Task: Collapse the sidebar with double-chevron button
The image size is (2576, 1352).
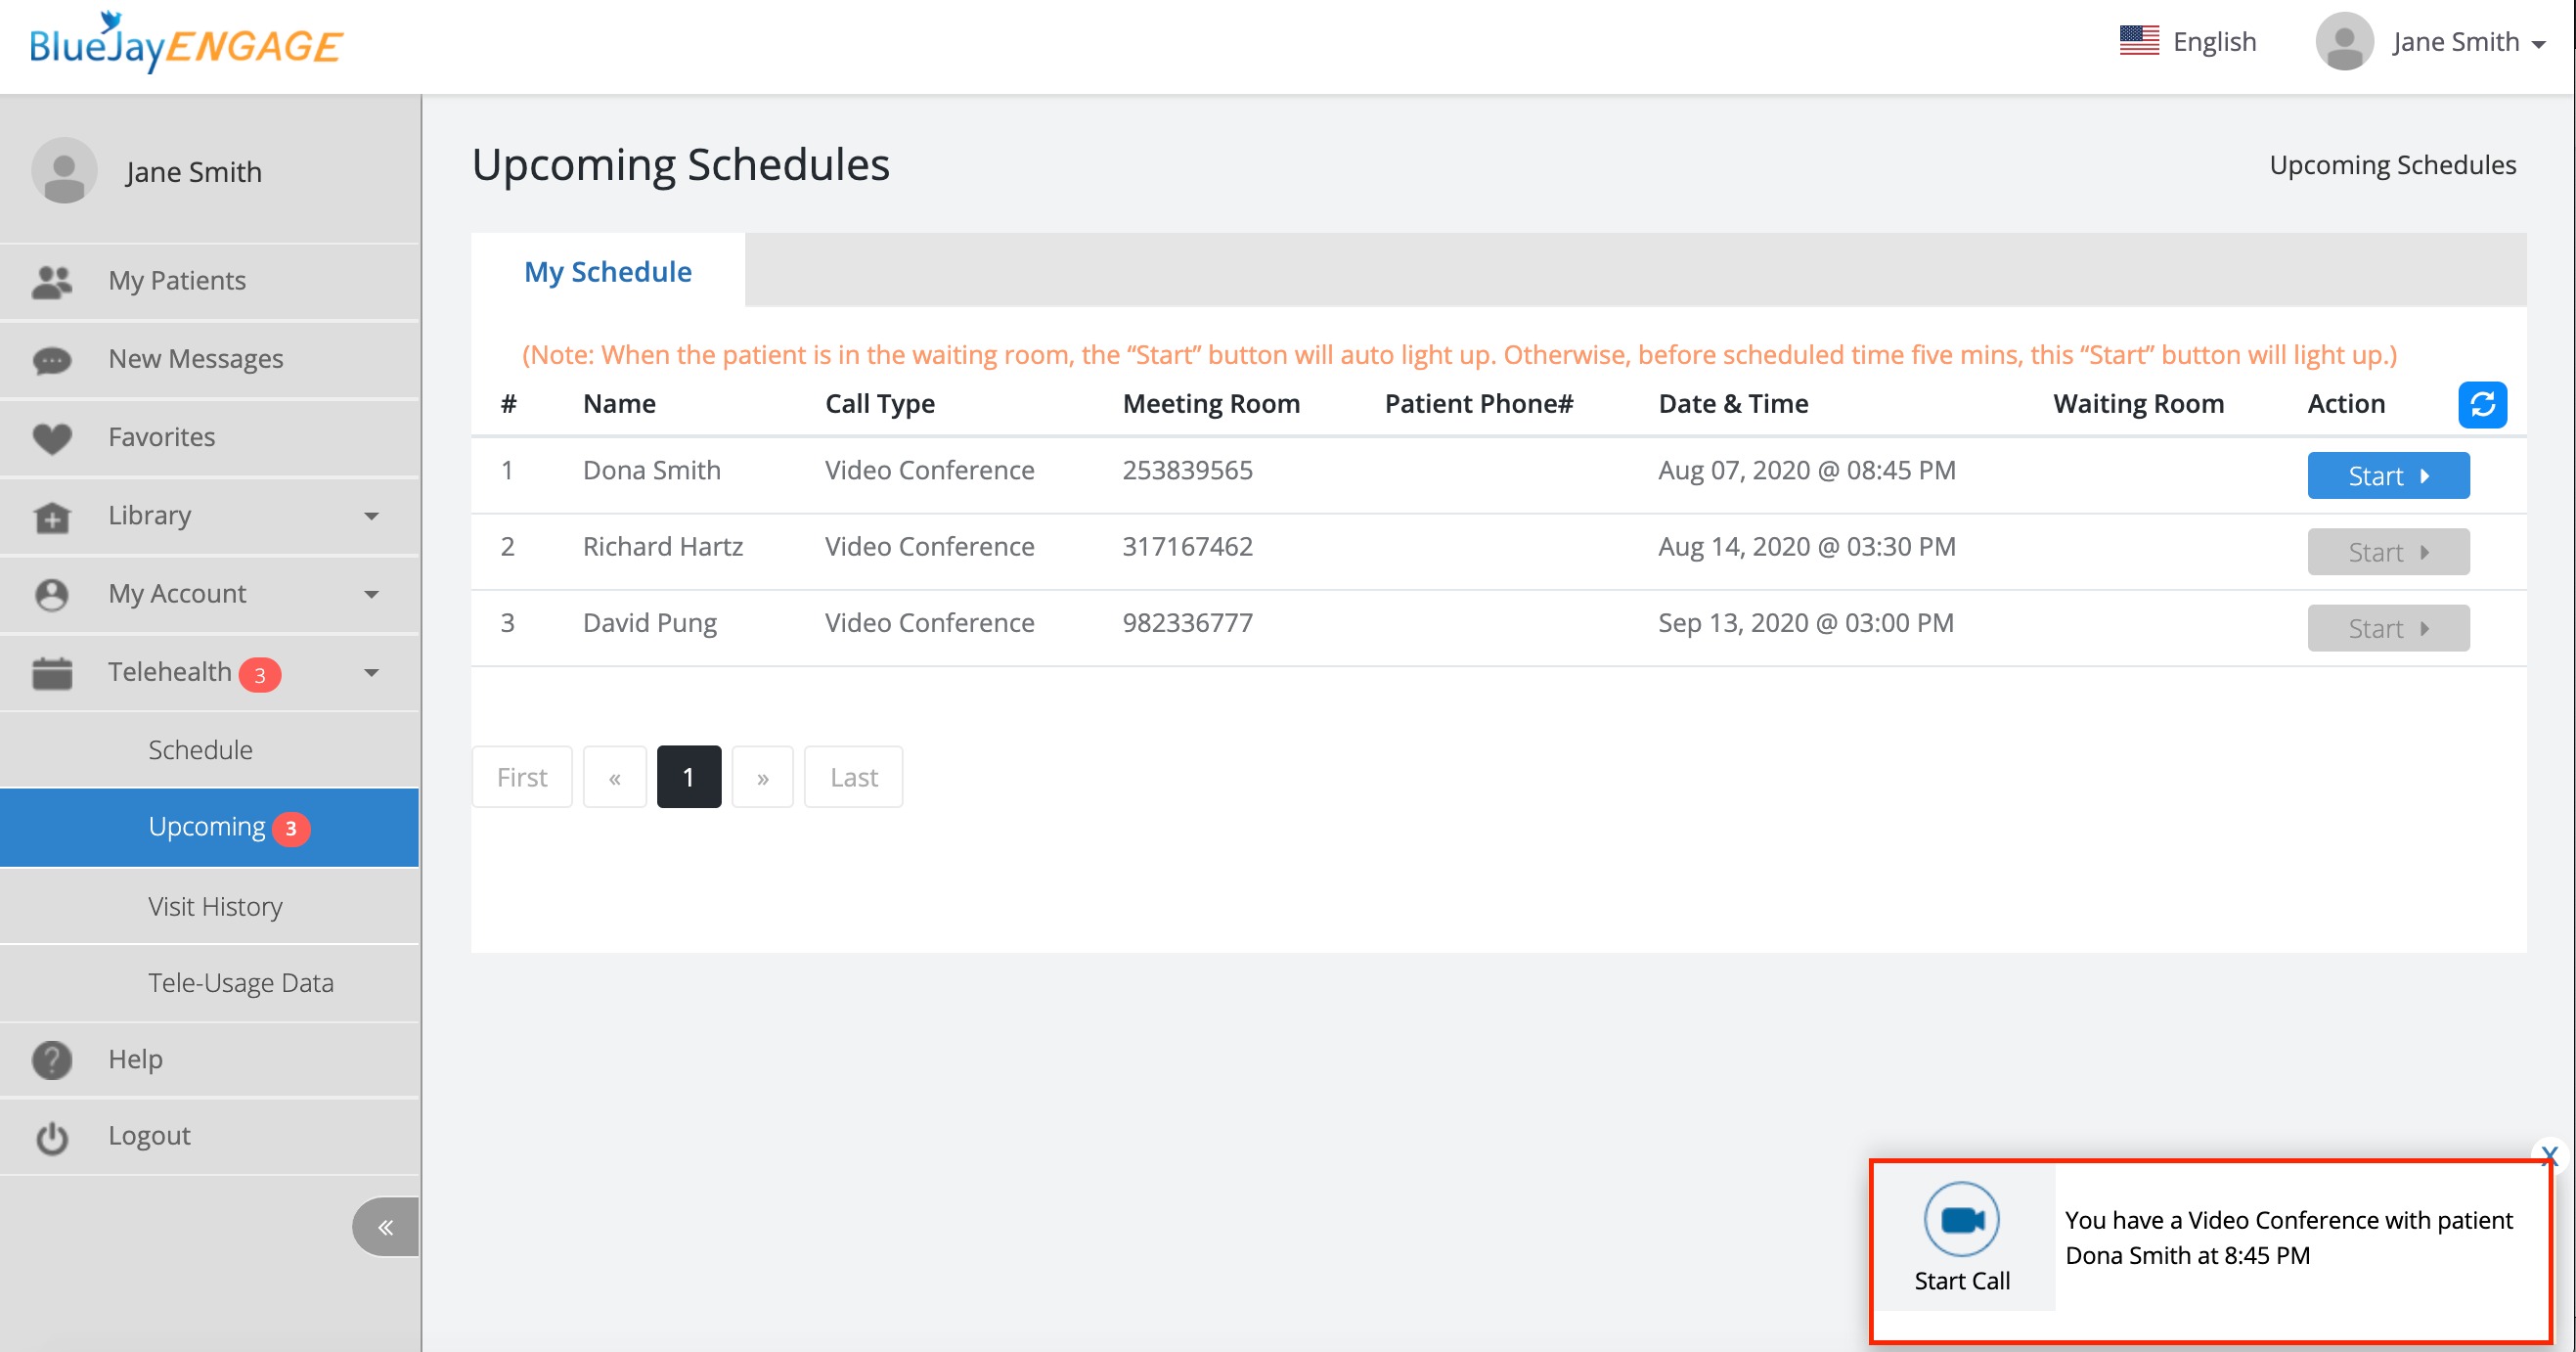Action: click(385, 1226)
